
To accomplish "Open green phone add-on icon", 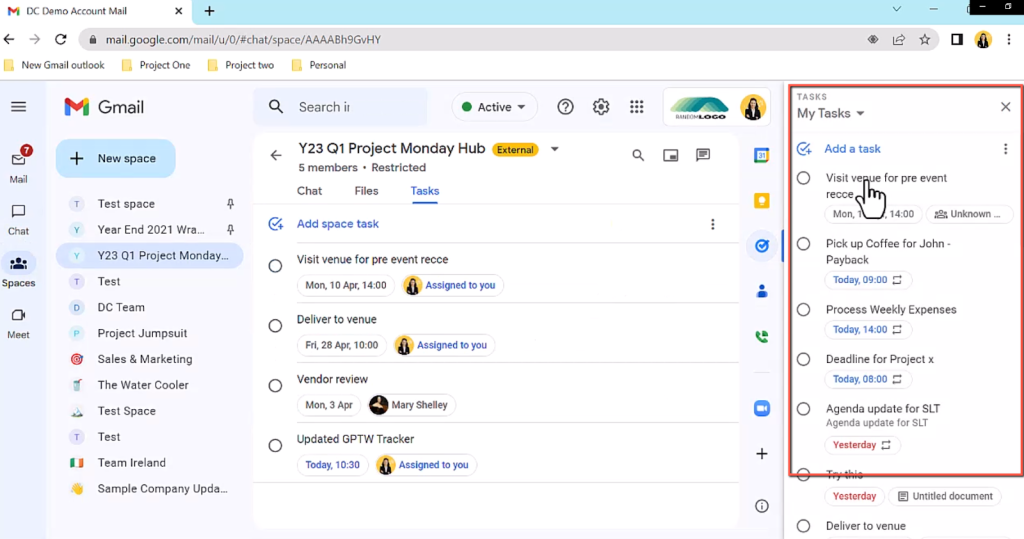I will (761, 336).
